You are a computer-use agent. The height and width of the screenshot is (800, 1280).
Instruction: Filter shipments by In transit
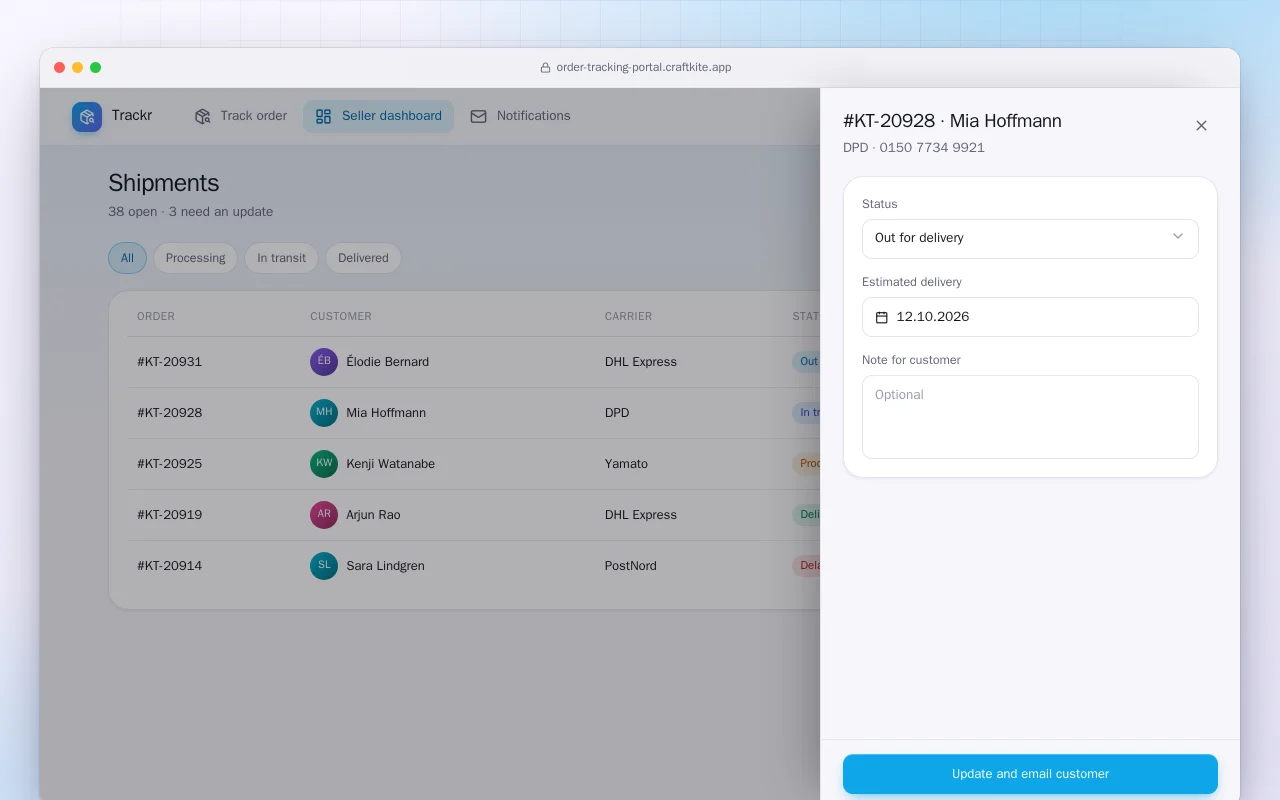[x=281, y=258]
